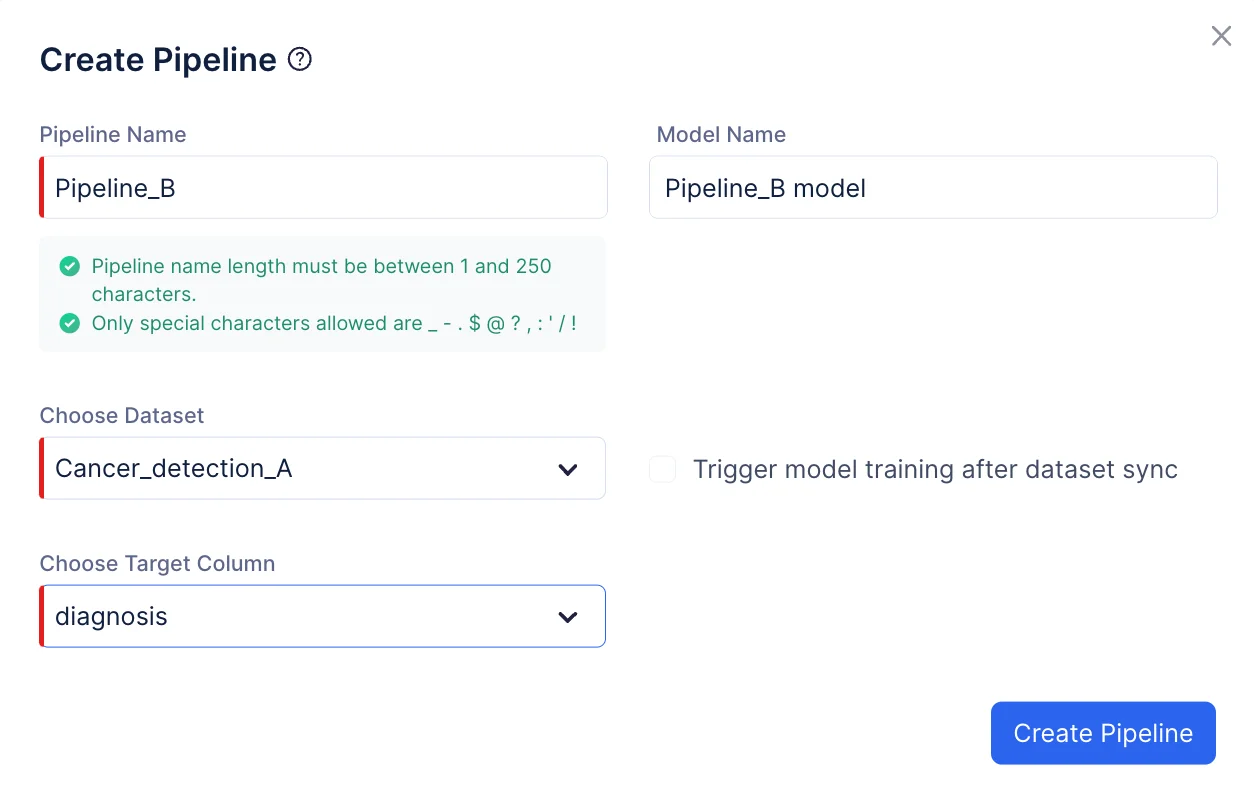Click the name length rule checkmark icon

(x=69, y=266)
